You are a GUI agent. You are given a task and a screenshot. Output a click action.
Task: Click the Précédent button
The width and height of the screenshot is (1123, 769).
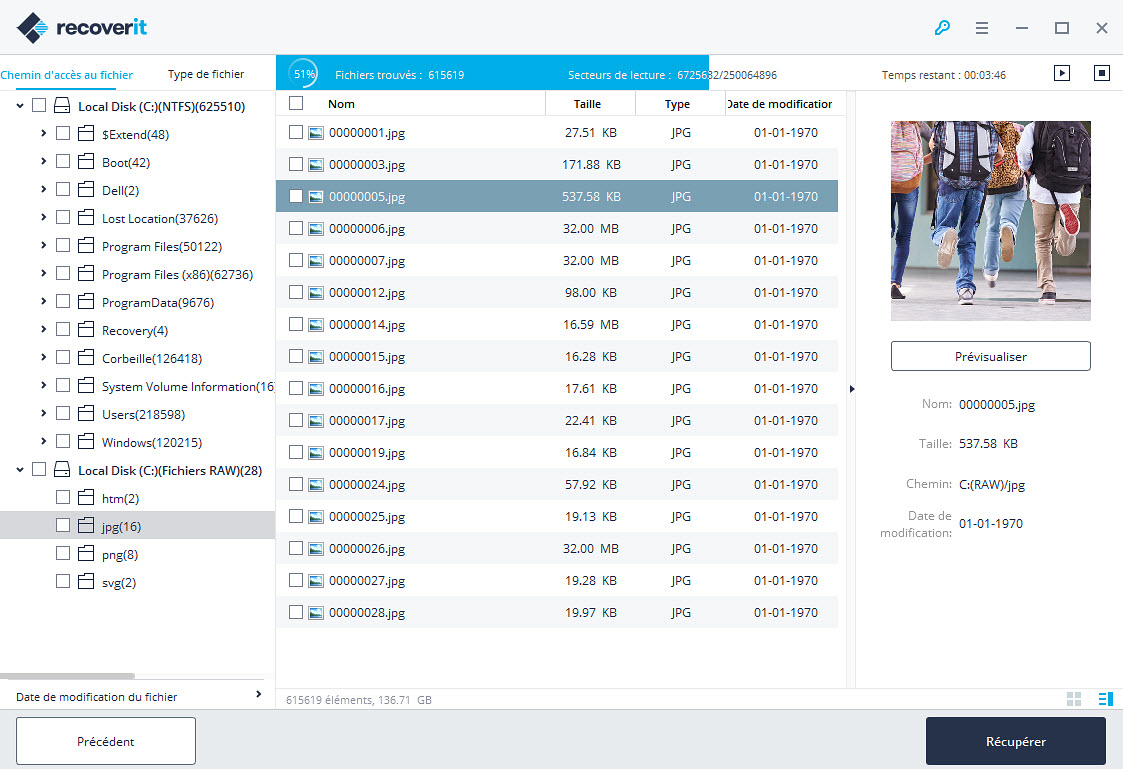coord(106,741)
